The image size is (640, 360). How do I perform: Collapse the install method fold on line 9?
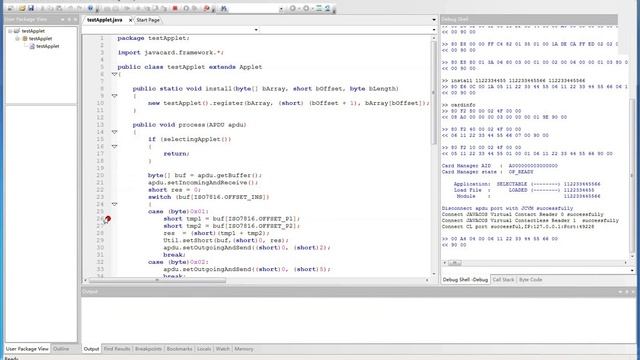pyautogui.click(x=114, y=96)
